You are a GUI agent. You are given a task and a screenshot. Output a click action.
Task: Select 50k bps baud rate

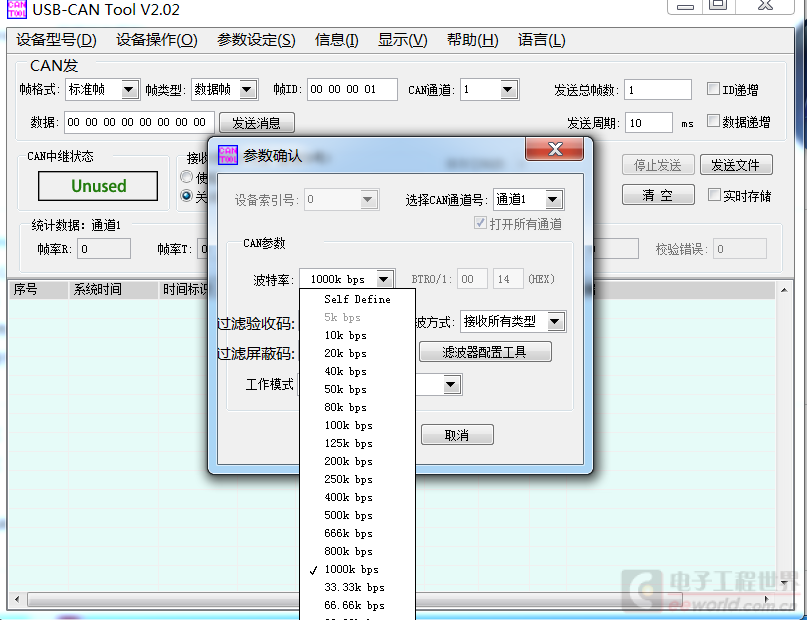click(x=357, y=389)
